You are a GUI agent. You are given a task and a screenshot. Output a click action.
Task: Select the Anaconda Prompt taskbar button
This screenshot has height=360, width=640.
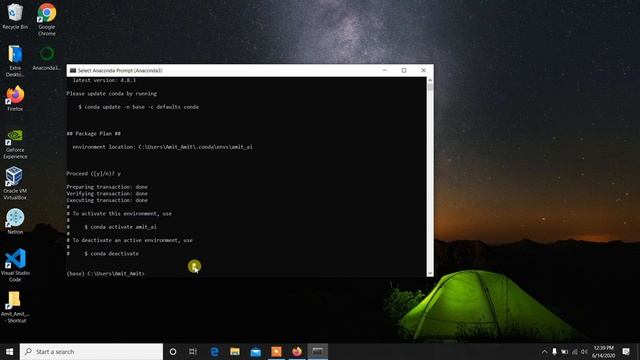318,351
